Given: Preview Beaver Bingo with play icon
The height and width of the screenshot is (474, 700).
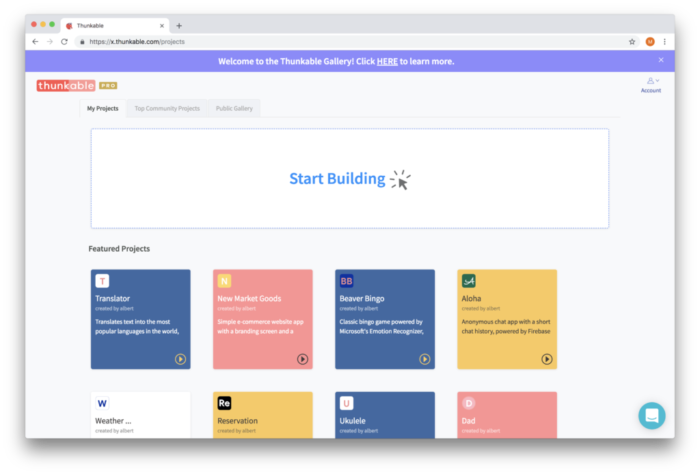Looking at the screenshot, I should point(425,359).
